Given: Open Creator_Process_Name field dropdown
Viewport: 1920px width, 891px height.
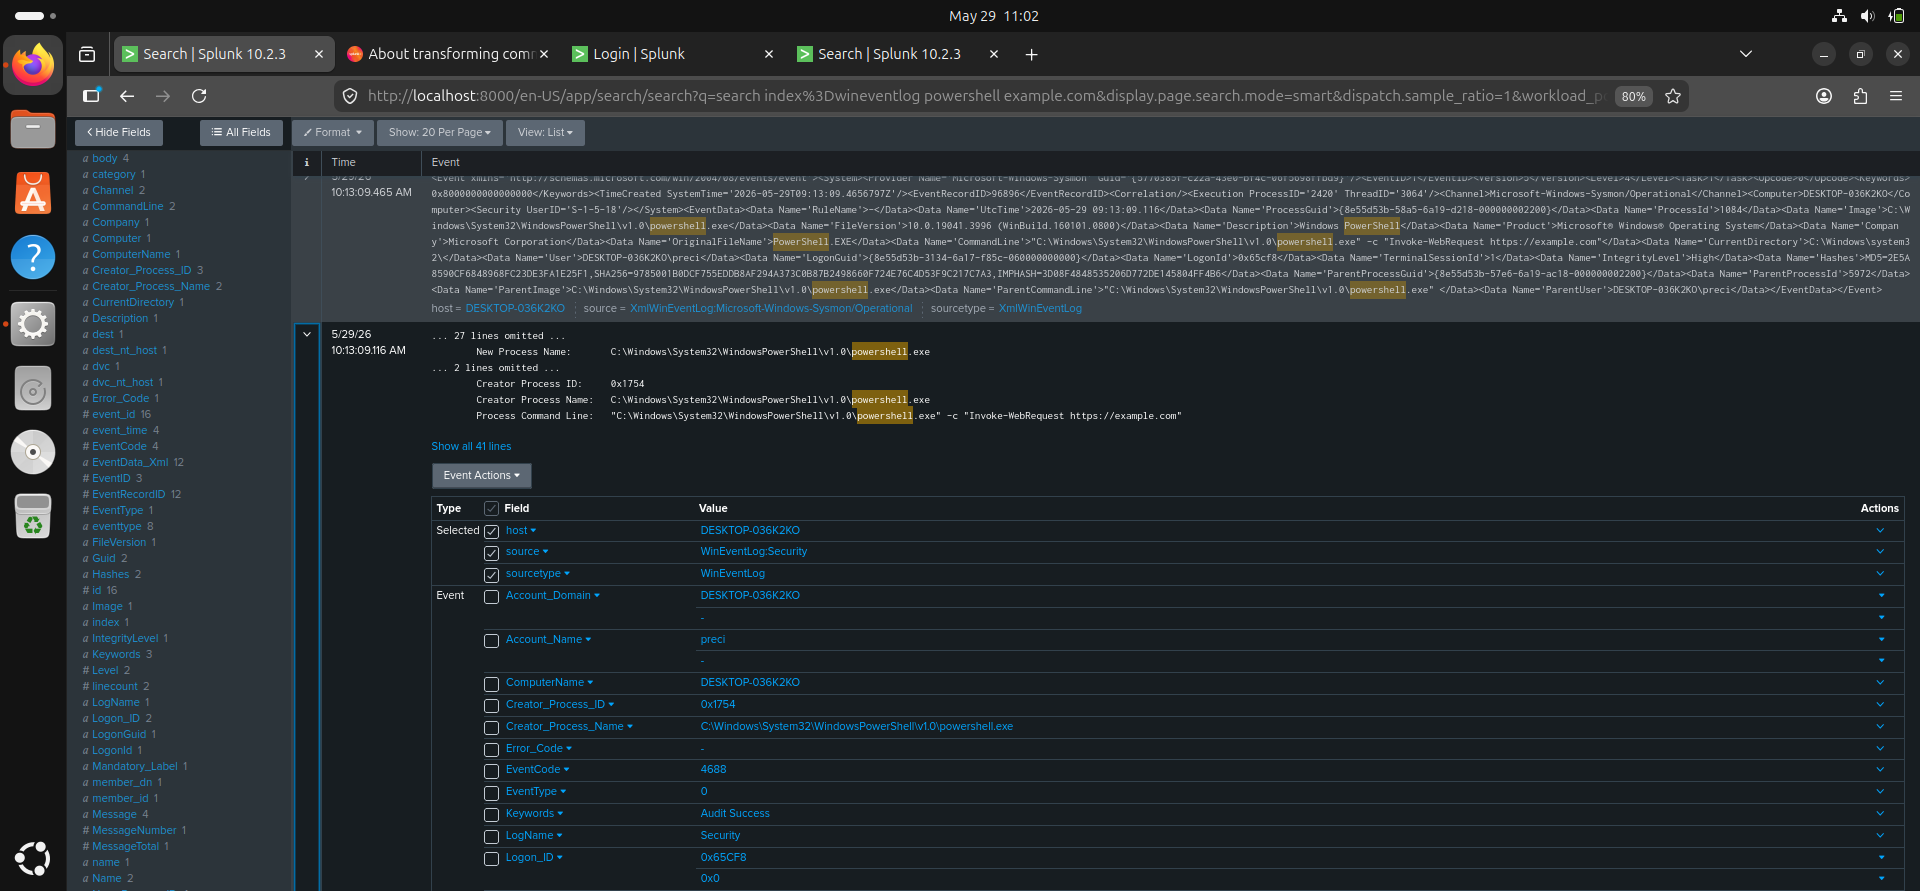Looking at the screenshot, I should click(569, 727).
